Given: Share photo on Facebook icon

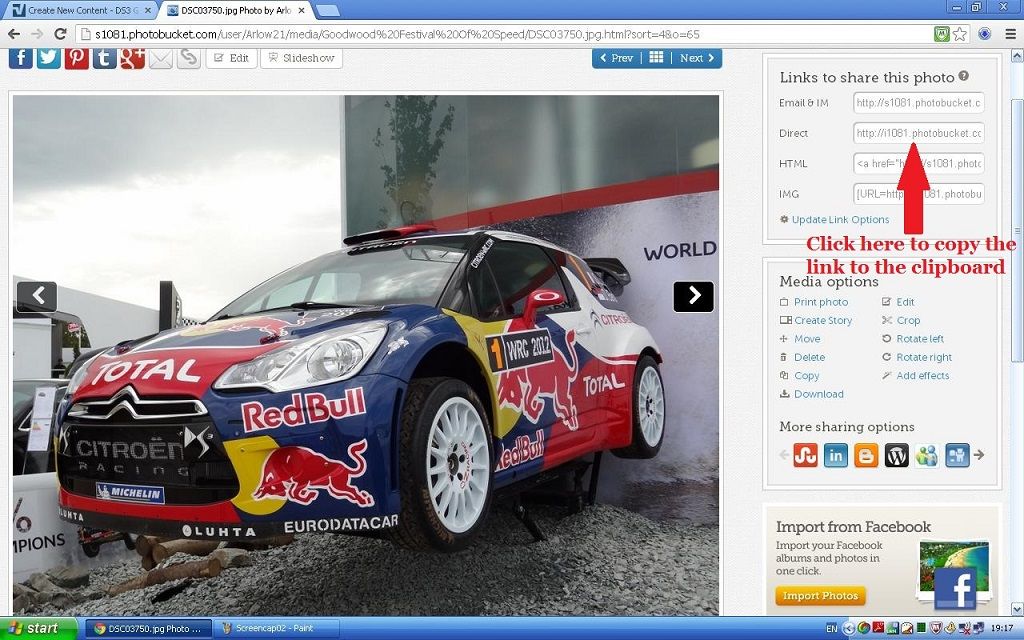Looking at the screenshot, I should [x=20, y=58].
